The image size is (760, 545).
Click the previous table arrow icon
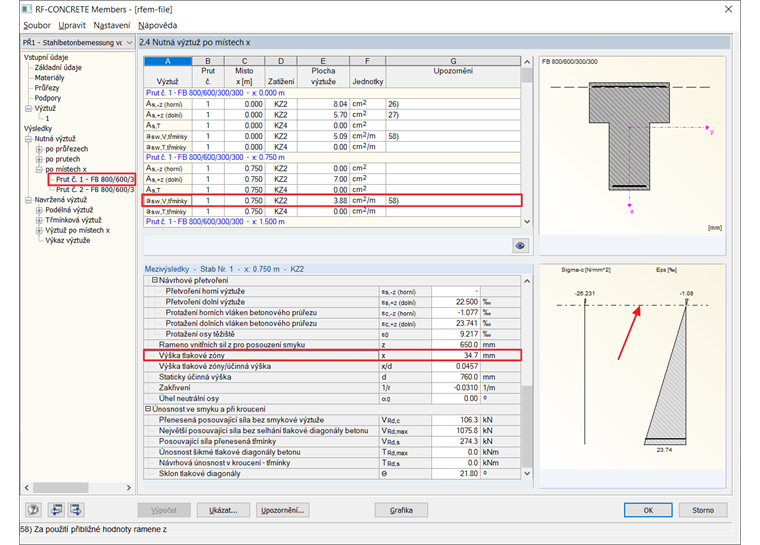56,510
